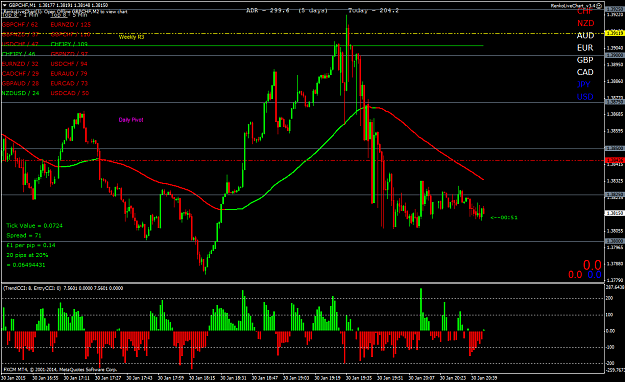The image size is (625, 382).
Task: Click the 'USDCAD / 50' pair entry
Action: 69,93
